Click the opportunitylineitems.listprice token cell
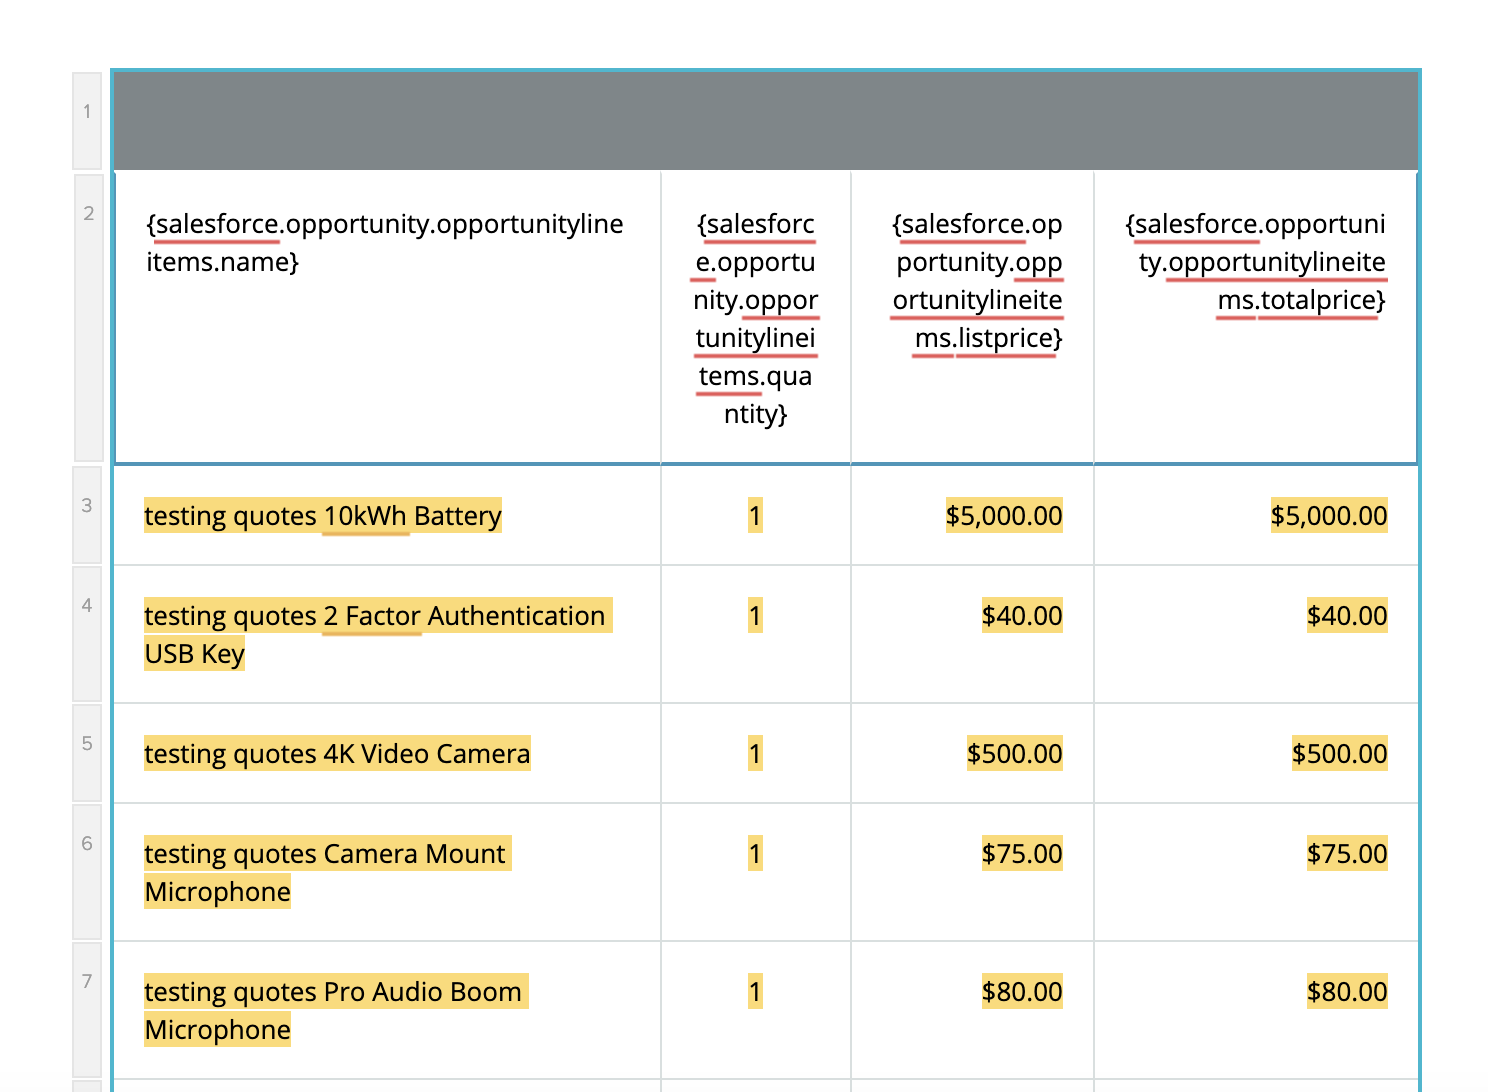Viewport: 1488px width, 1092px height. tap(972, 318)
